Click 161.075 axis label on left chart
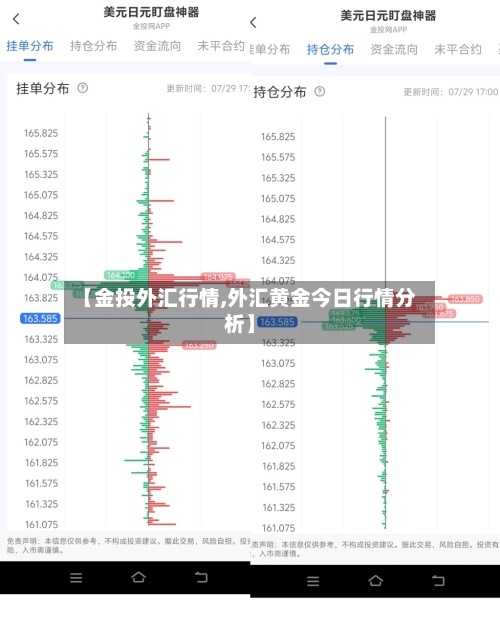500x625 pixels. tap(41, 524)
